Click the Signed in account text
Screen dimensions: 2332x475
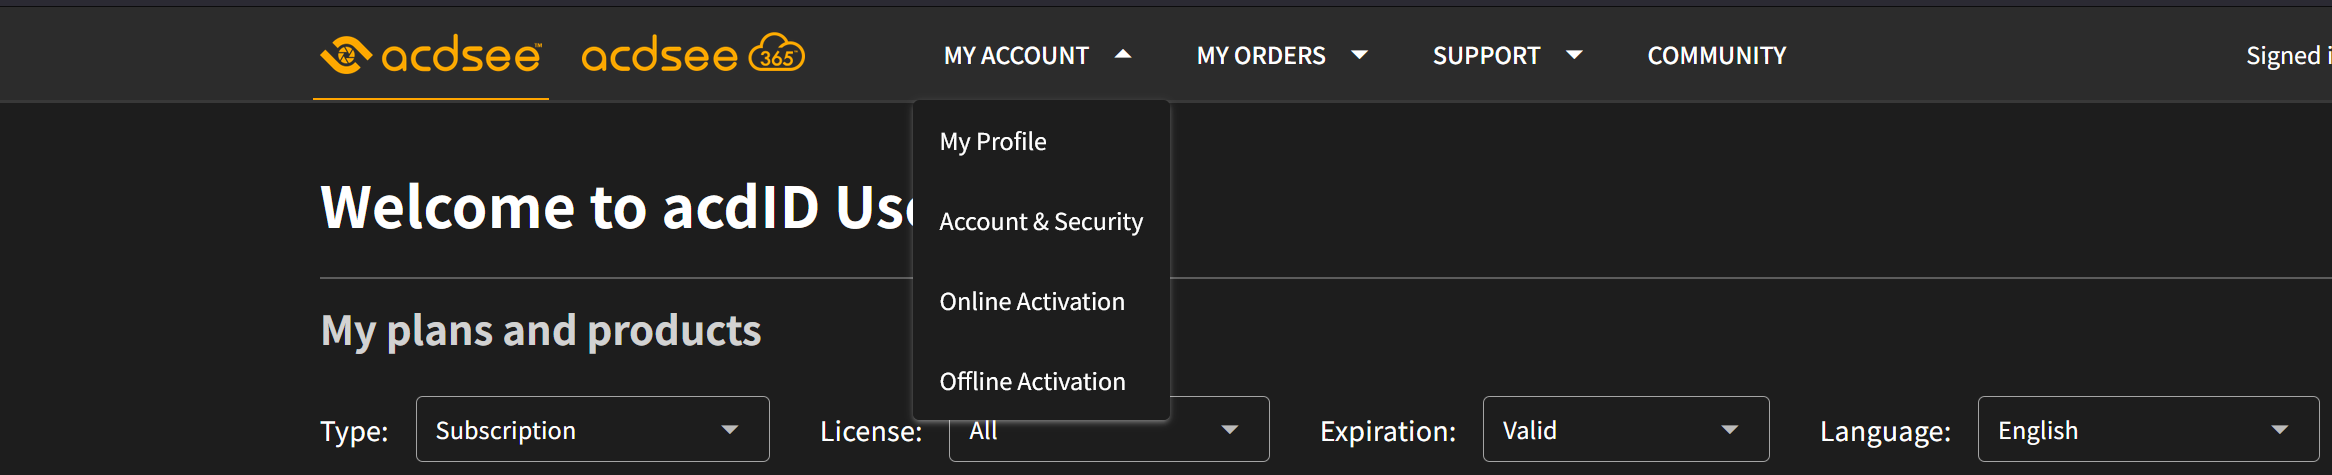click(2287, 56)
